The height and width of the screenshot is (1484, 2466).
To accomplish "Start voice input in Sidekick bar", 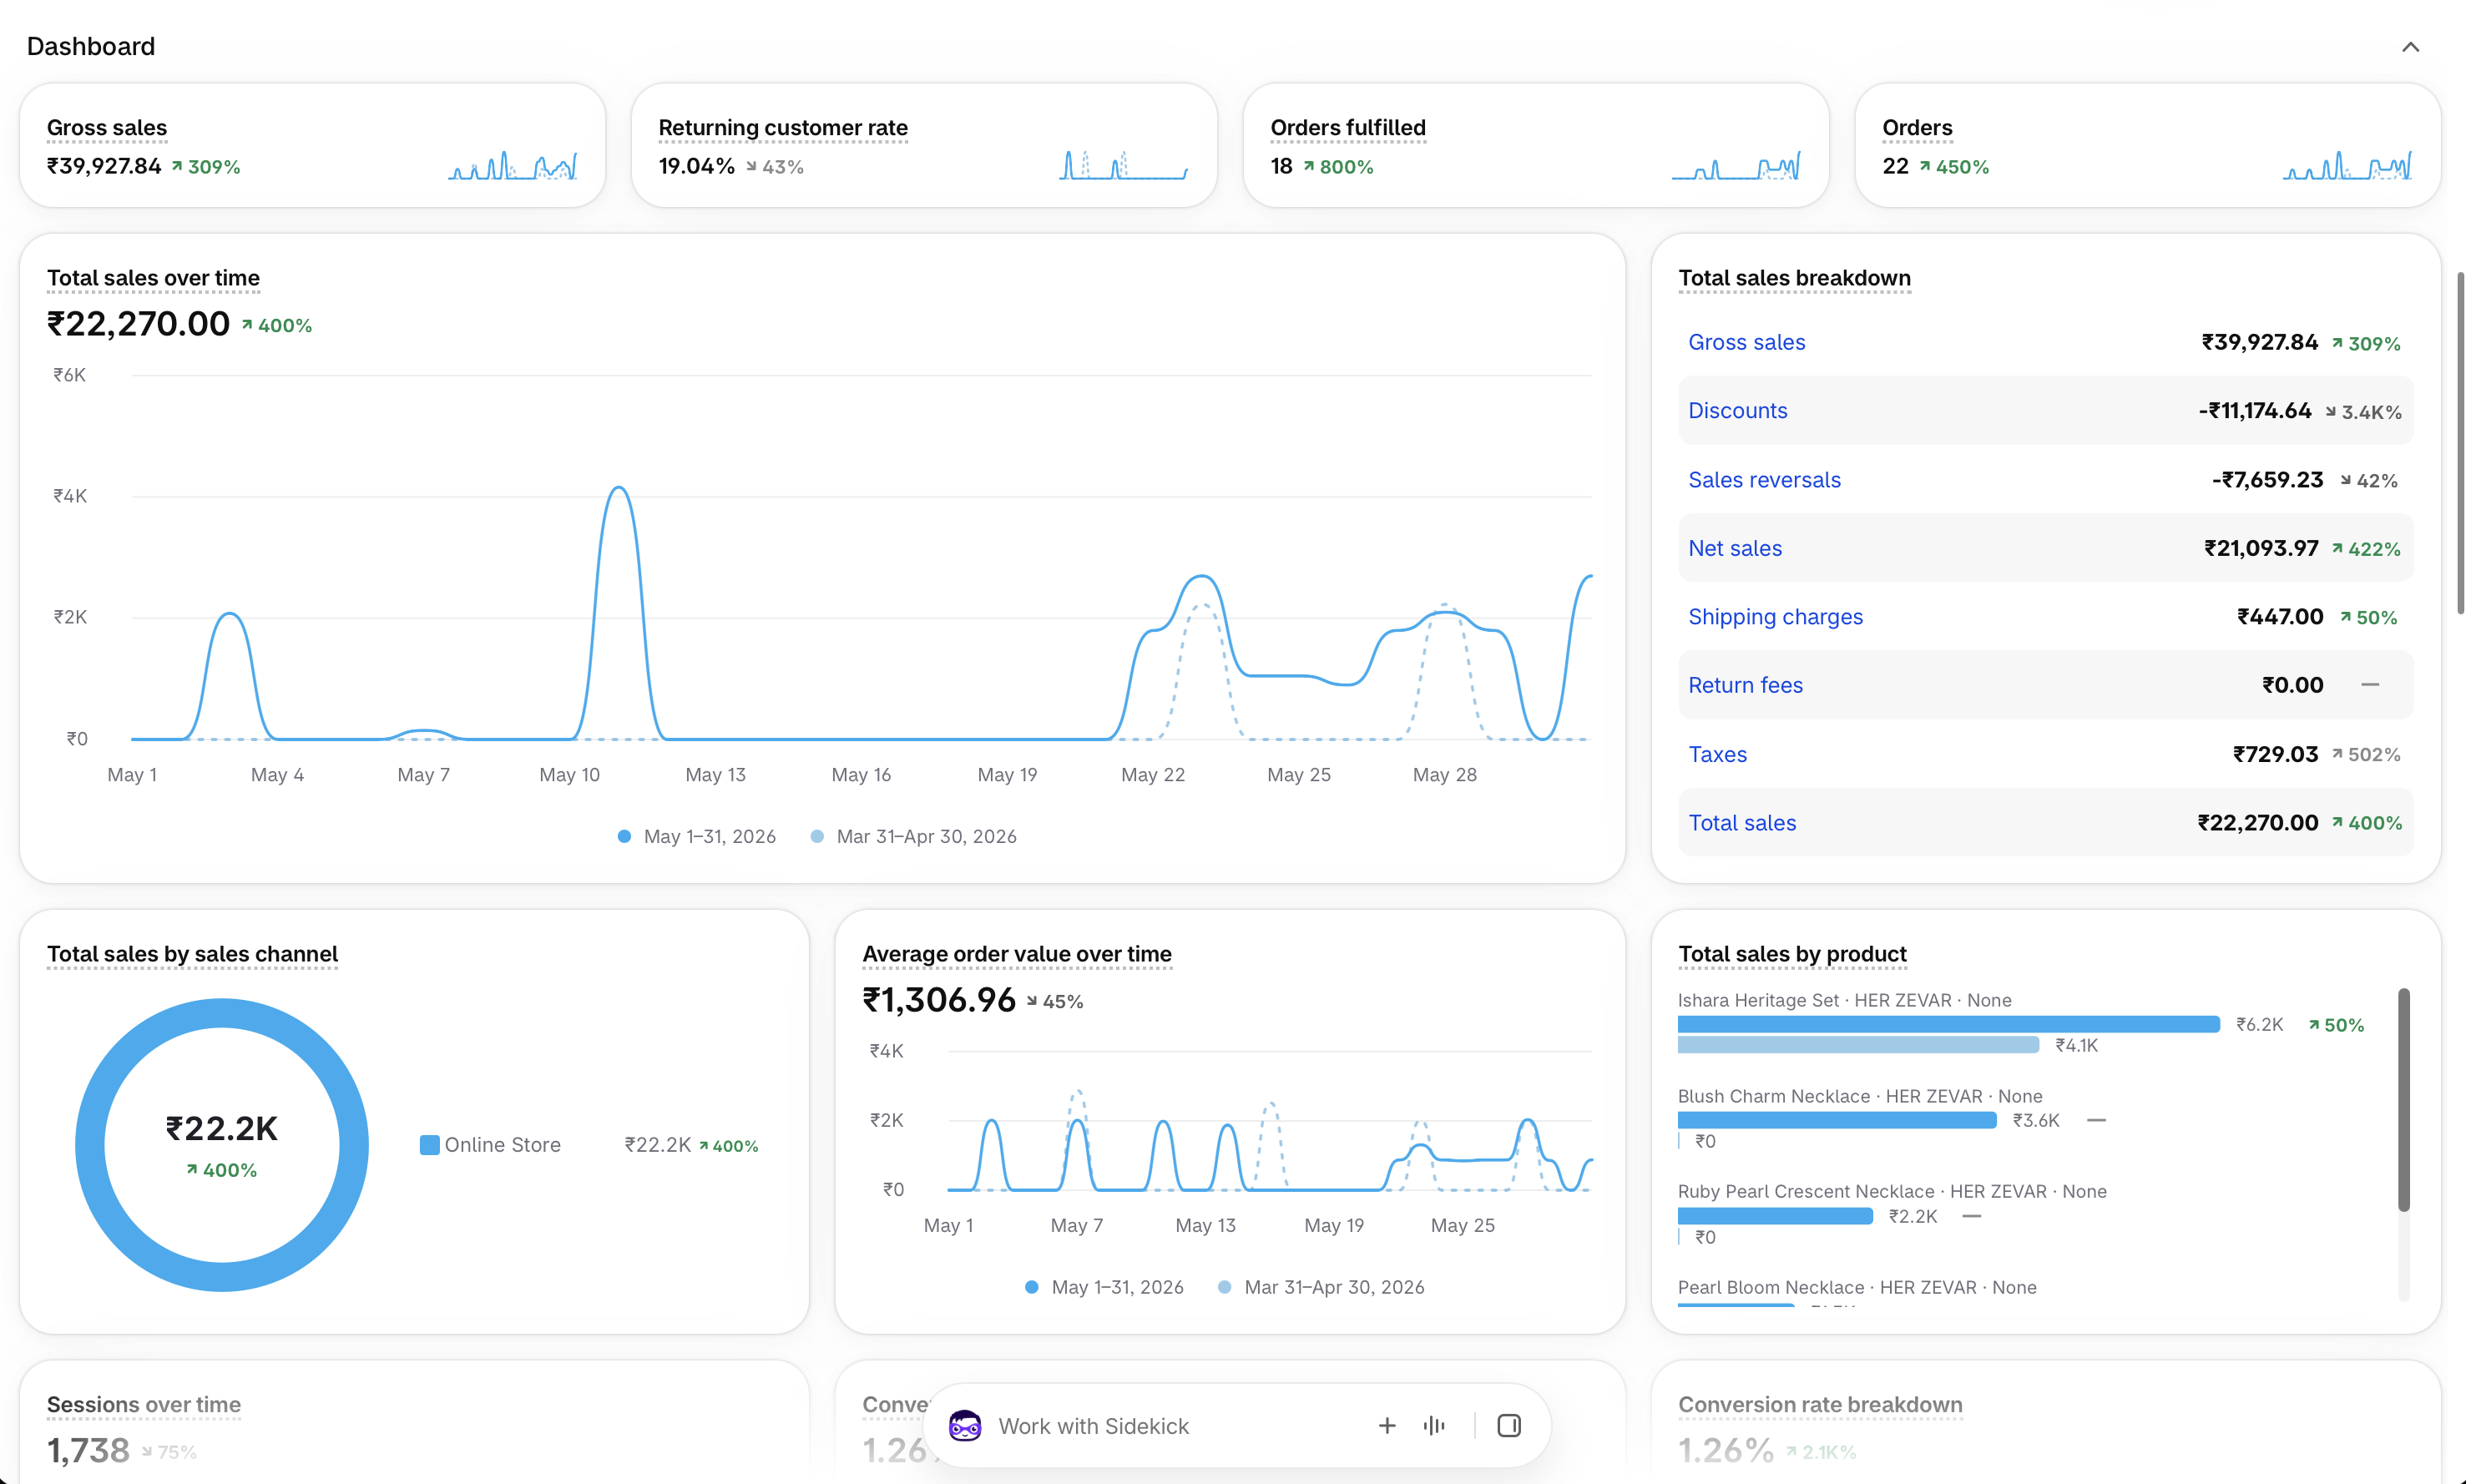I will 1434,1425.
